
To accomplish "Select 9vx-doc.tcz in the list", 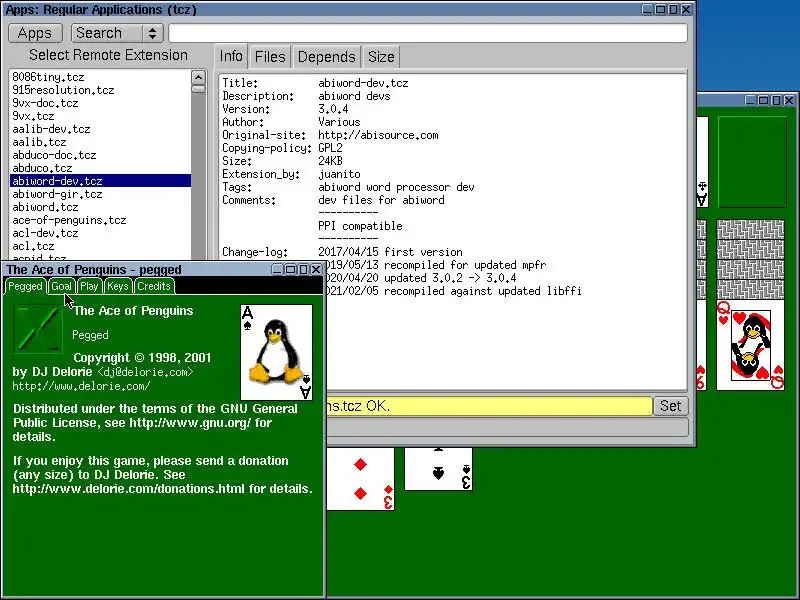I will pos(100,103).
